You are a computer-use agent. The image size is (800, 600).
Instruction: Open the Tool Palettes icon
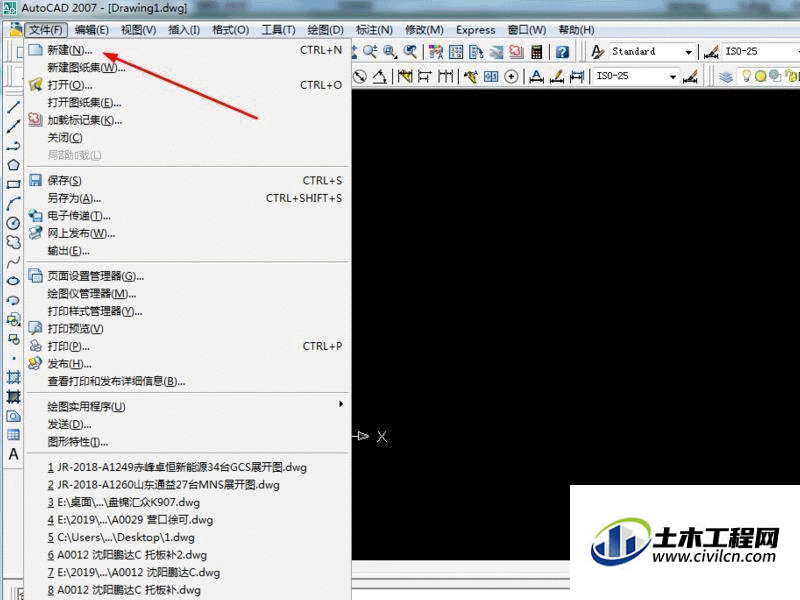476,52
